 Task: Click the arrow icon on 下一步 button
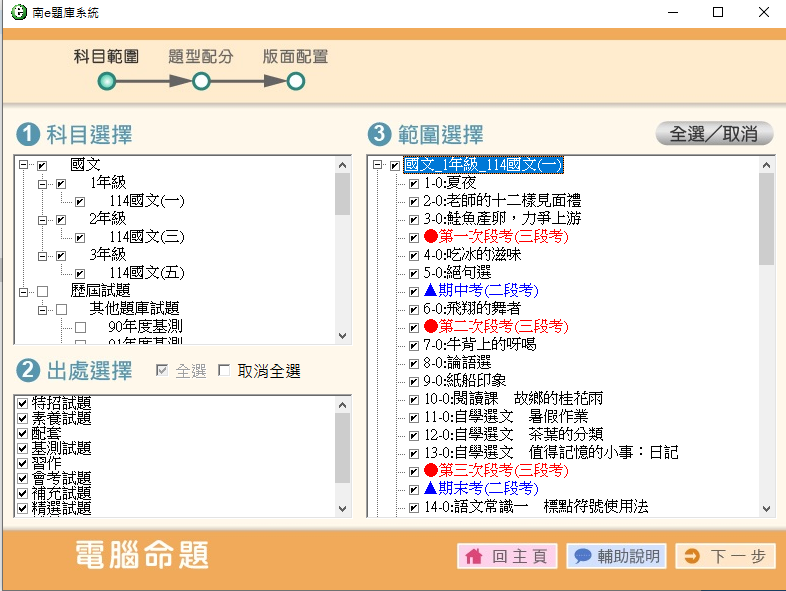692,556
